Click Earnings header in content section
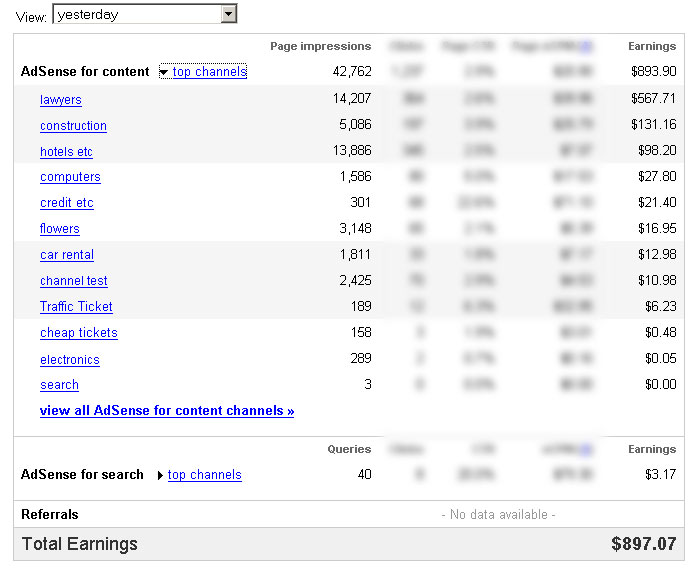This screenshot has height=568, width=695. 652,47
